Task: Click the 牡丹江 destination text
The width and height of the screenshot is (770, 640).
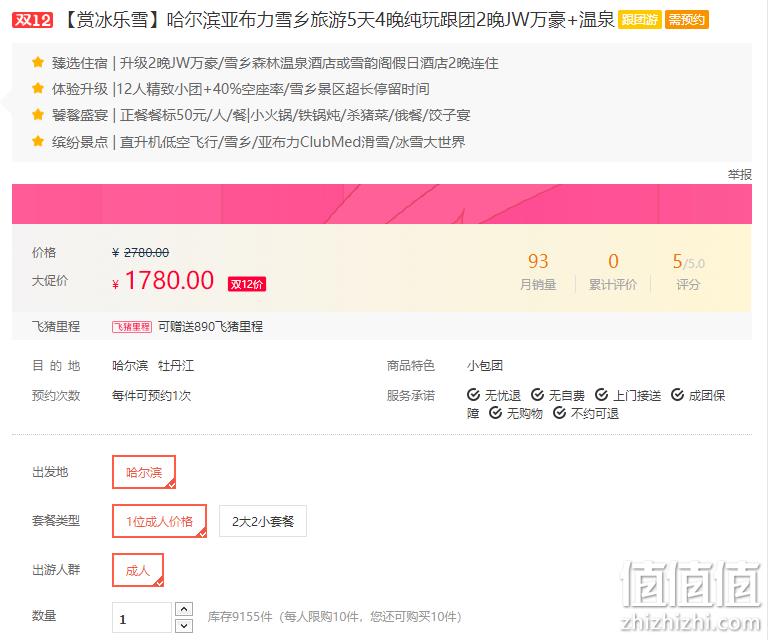Action: tap(176, 365)
